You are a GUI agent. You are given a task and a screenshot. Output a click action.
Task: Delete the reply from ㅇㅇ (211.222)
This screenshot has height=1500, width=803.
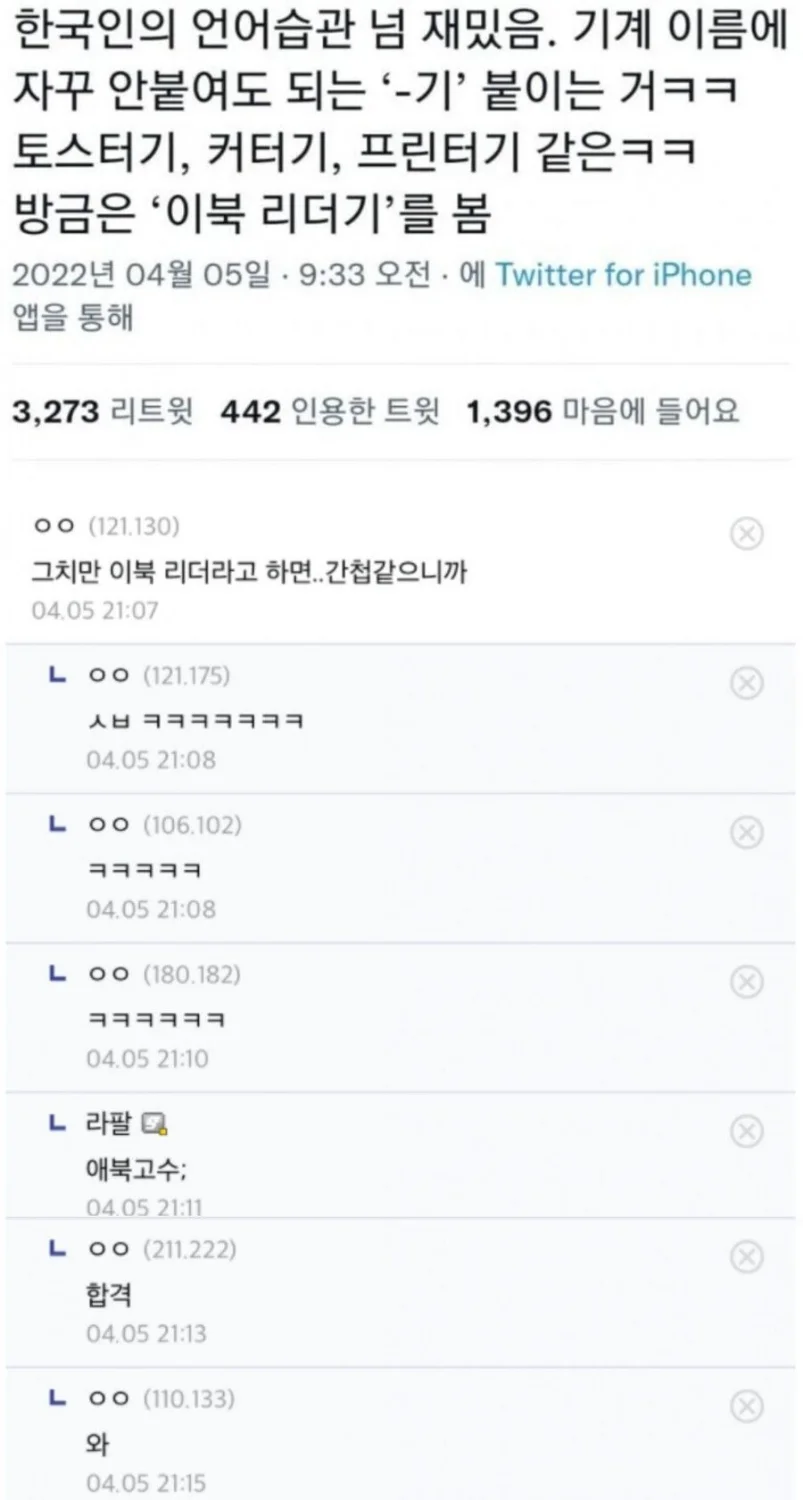click(747, 1256)
